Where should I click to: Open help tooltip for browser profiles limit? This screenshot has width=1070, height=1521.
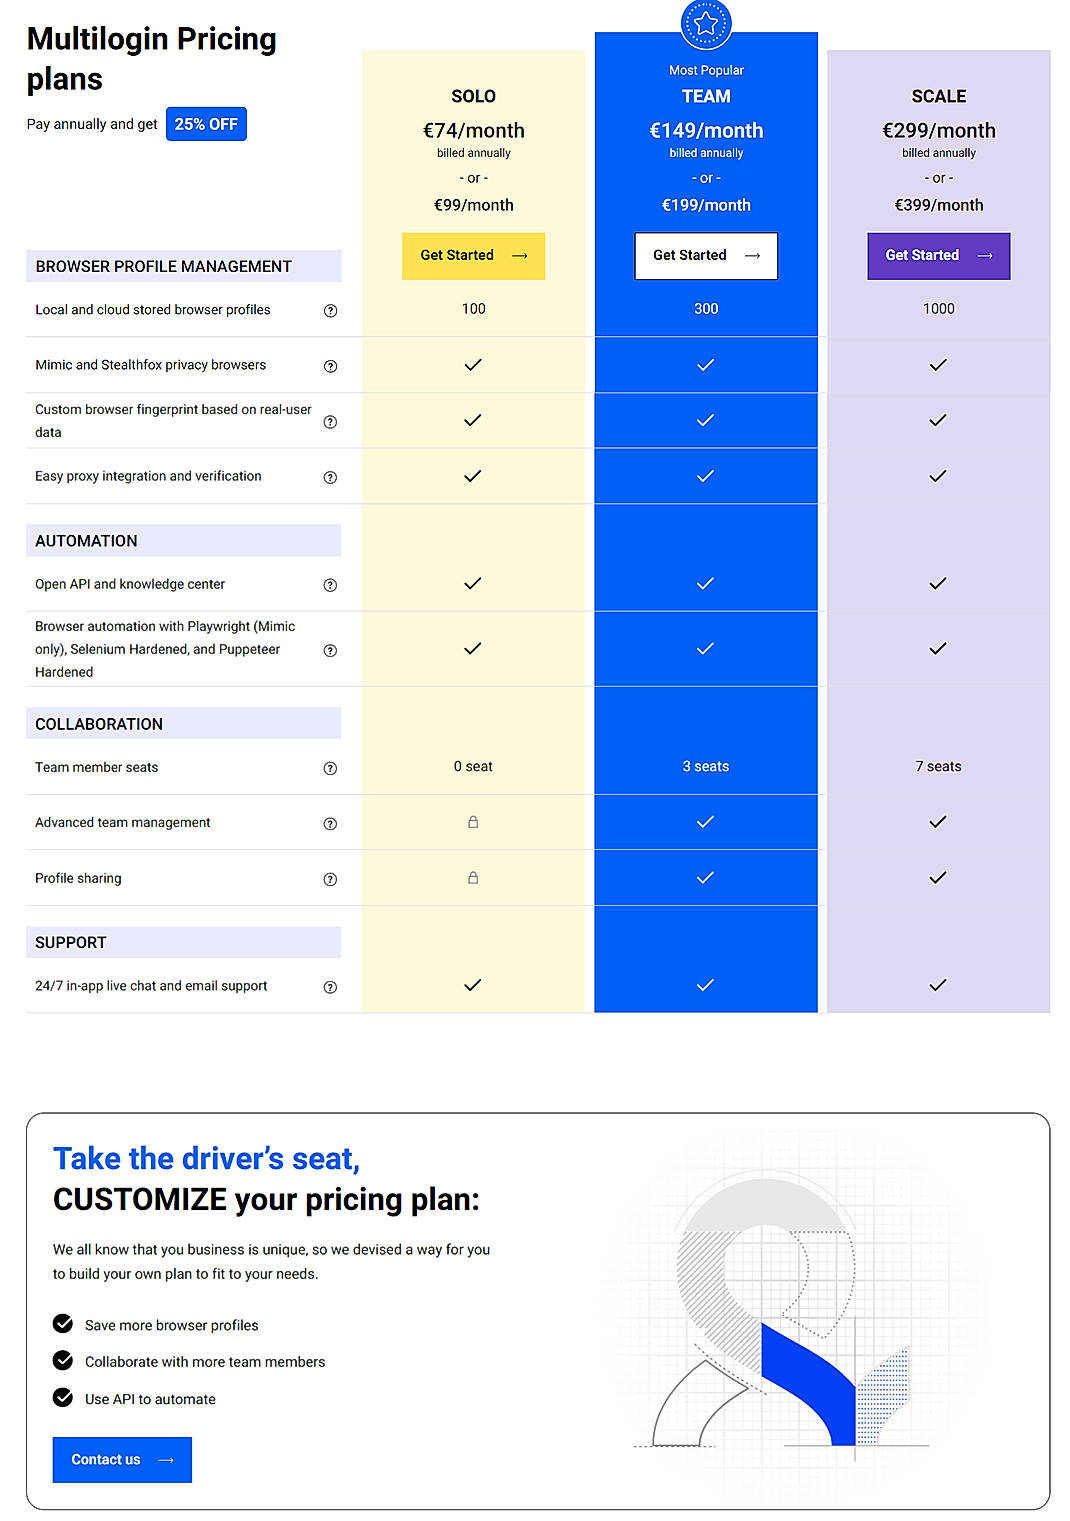pos(330,311)
